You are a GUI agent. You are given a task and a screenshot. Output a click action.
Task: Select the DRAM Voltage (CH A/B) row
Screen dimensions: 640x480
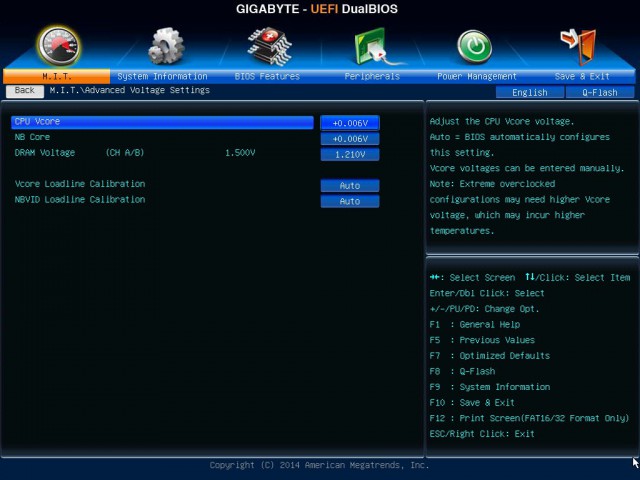tap(162, 153)
